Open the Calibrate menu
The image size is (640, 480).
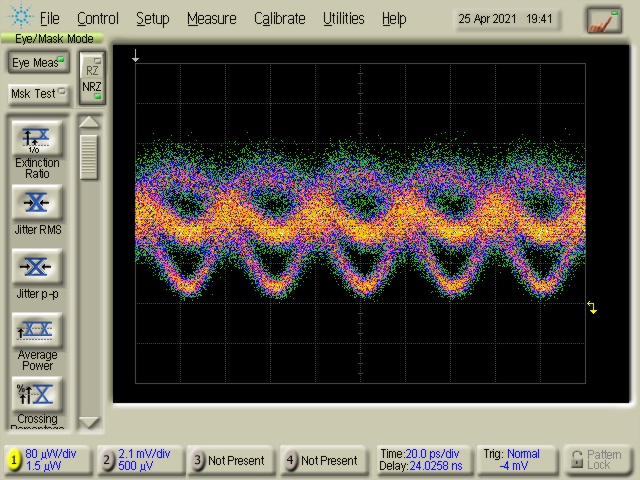pos(281,18)
